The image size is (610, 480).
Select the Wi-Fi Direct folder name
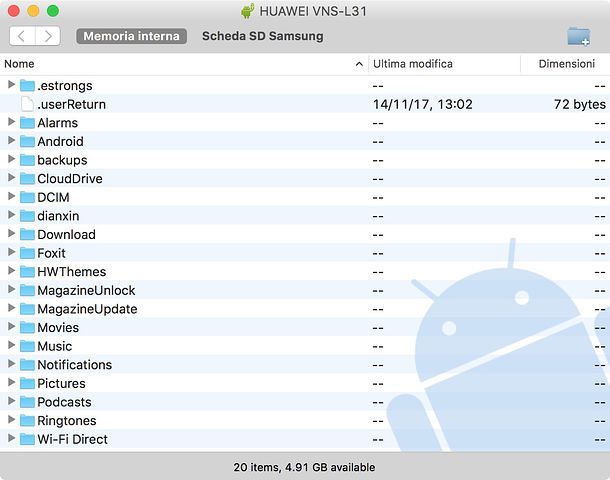point(72,439)
